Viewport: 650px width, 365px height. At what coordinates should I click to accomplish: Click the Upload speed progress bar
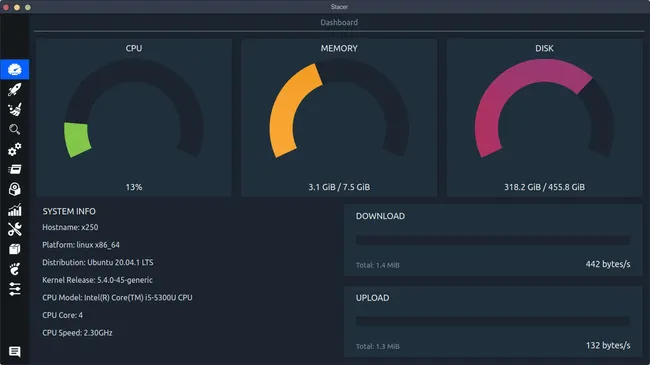(493, 321)
